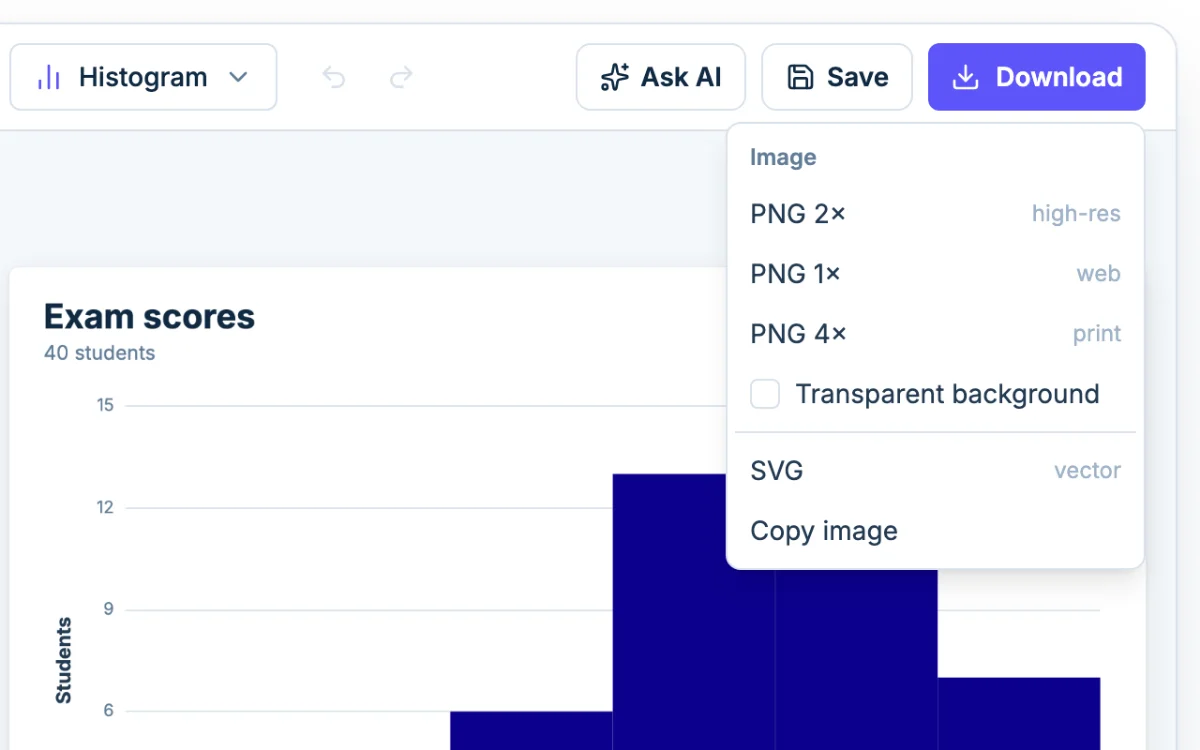Click the Ask AI button
Viewport: 1200px width, 750px height.
click(660, 77)
